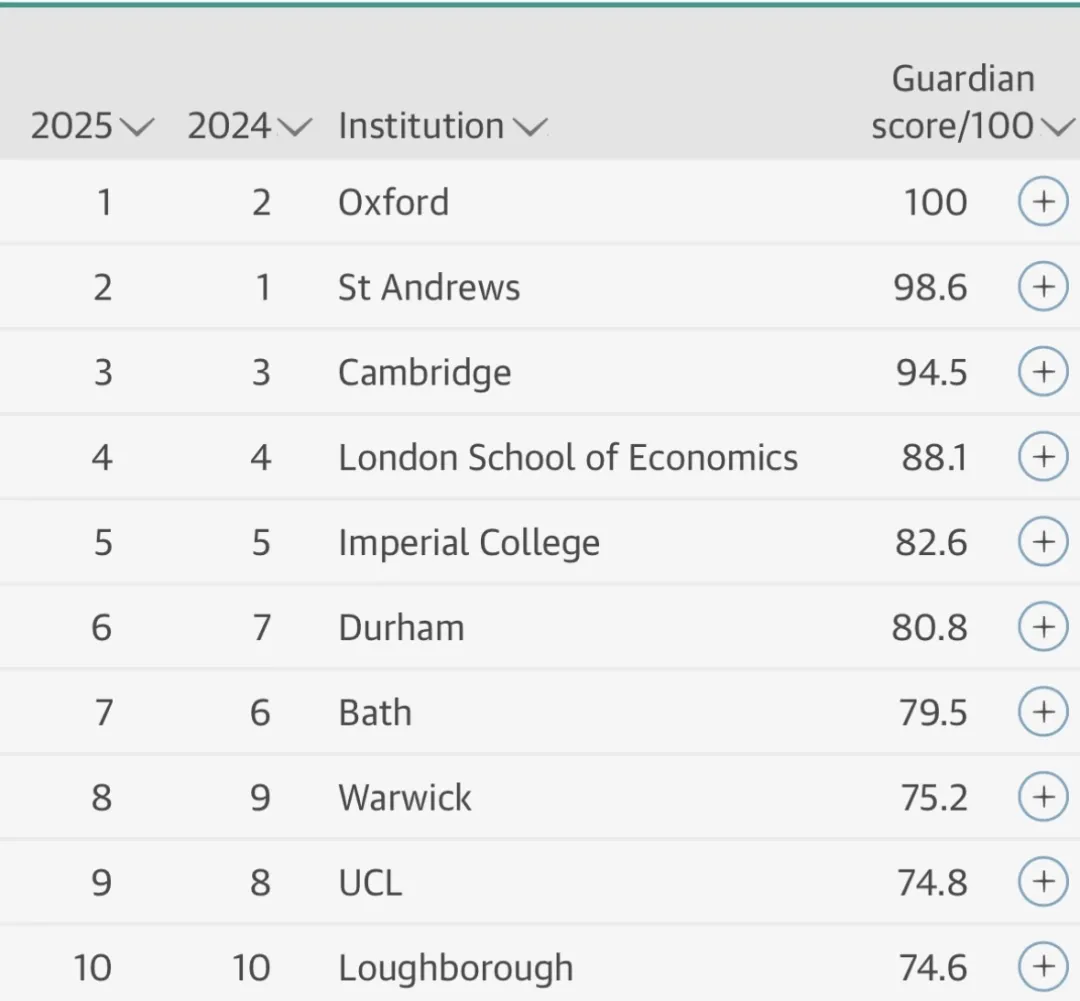Click plus icon for London School of Economics
Image resolution: width=1080 pixels, height=1001 pixels.
[1042, 458]
